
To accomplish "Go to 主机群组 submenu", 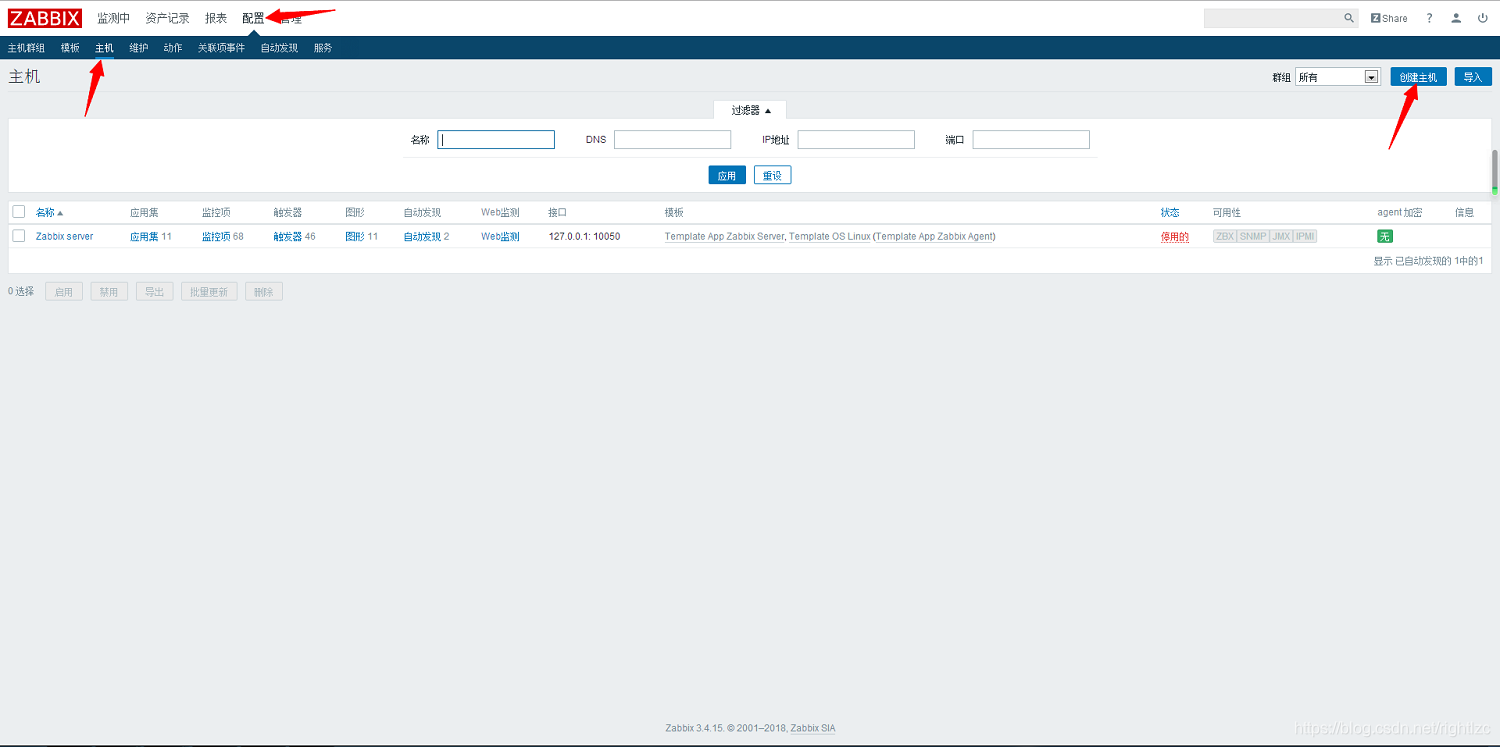I will (26, 48).
